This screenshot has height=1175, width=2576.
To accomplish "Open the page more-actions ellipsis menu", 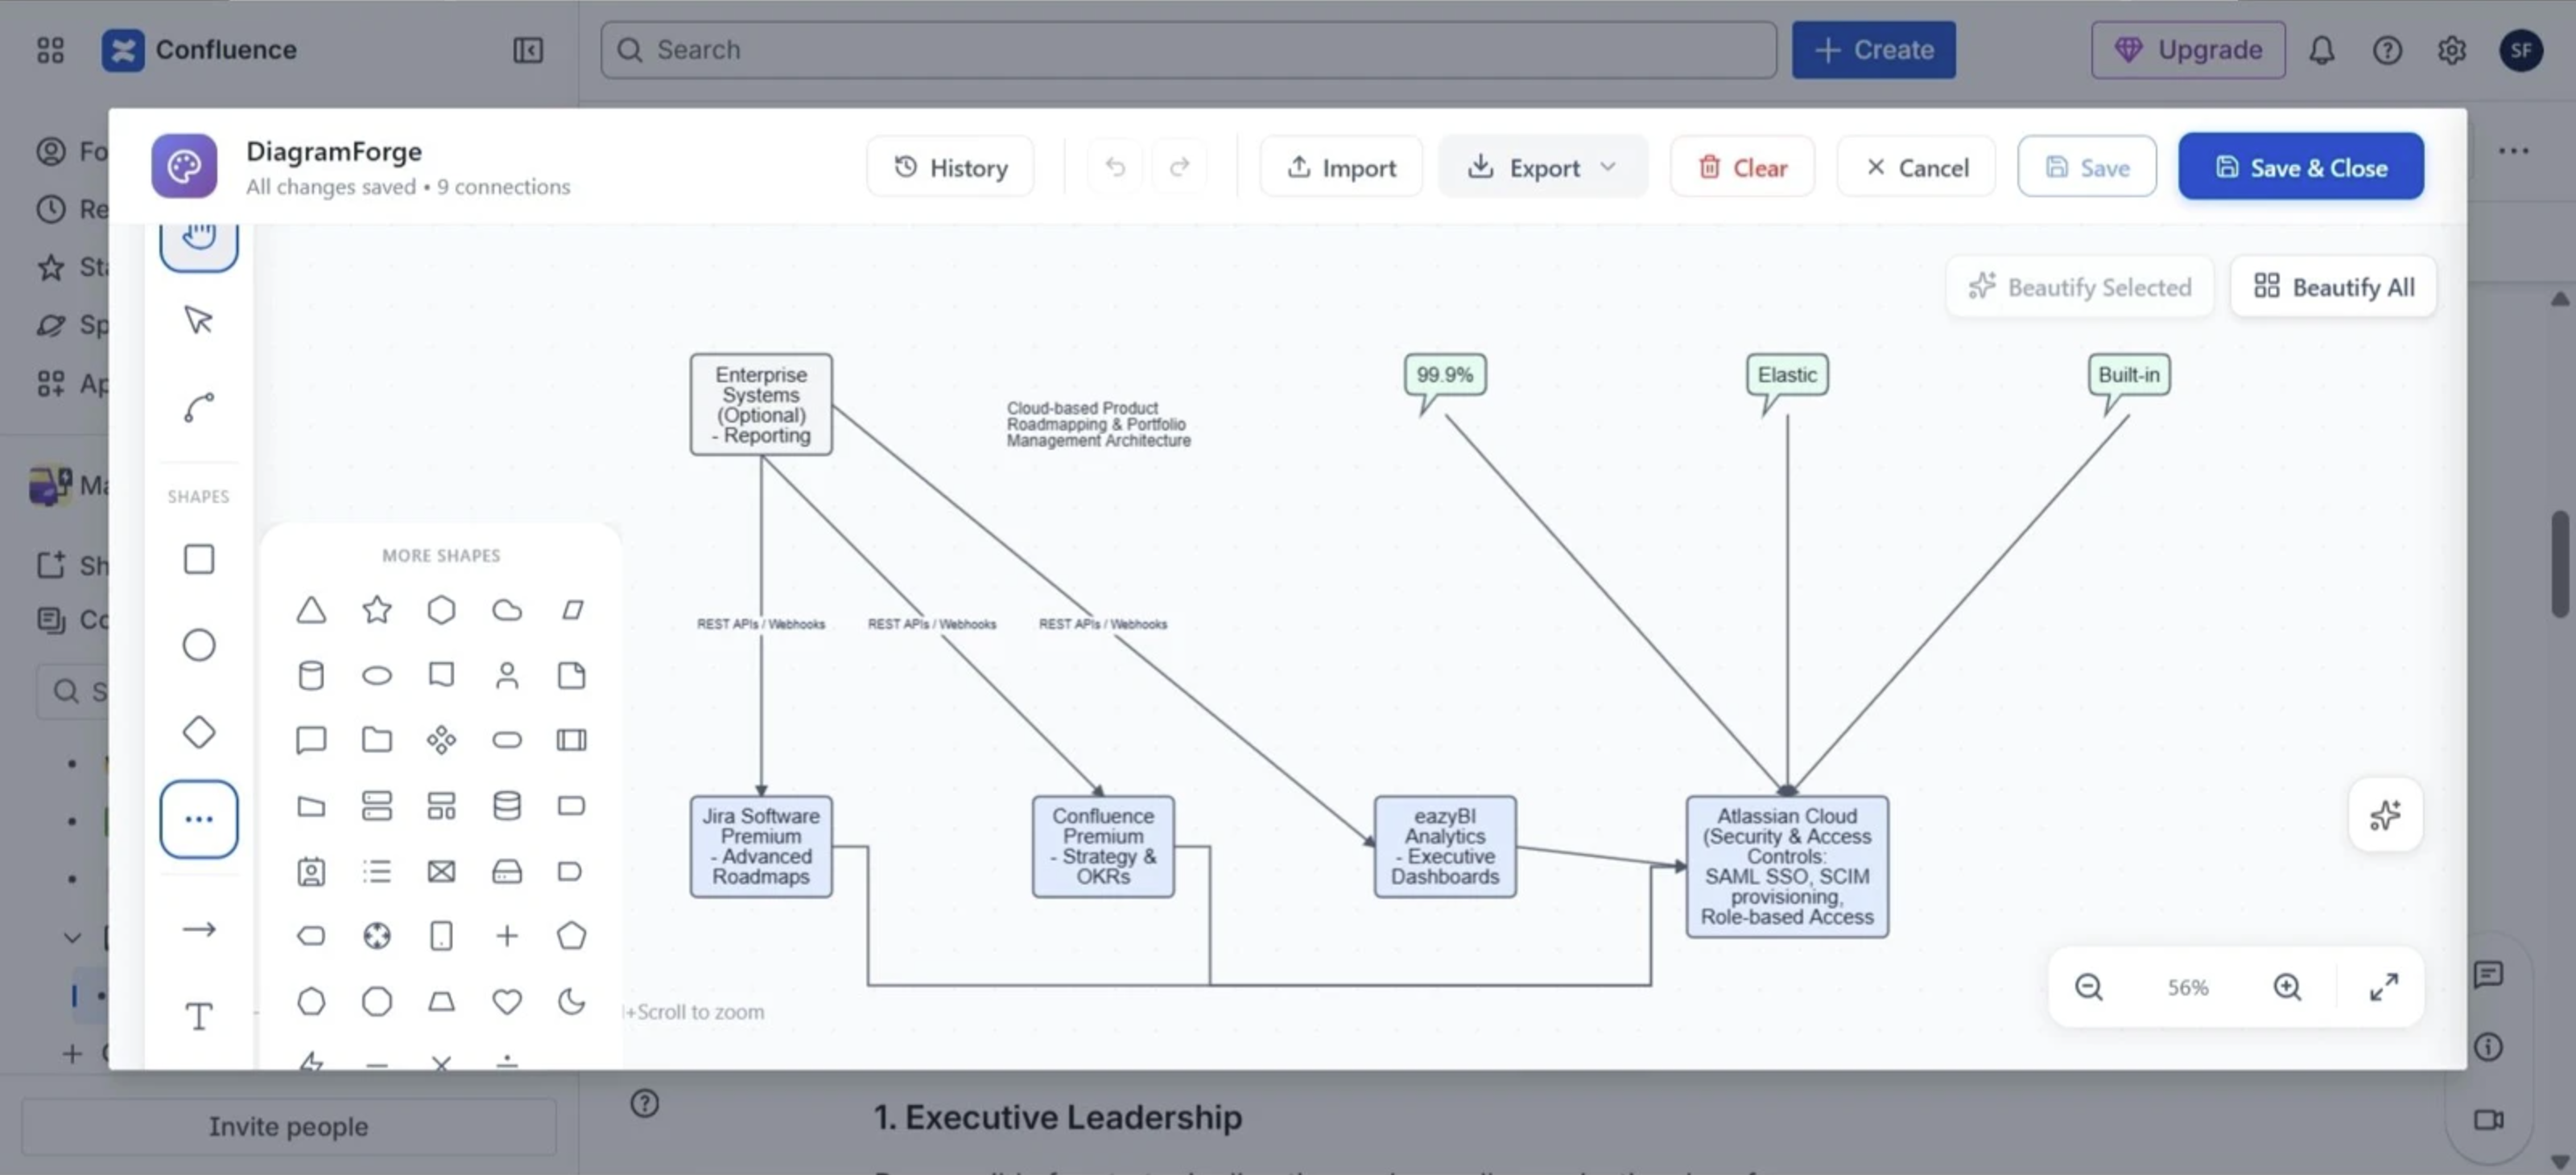I will pos(2513,151).
